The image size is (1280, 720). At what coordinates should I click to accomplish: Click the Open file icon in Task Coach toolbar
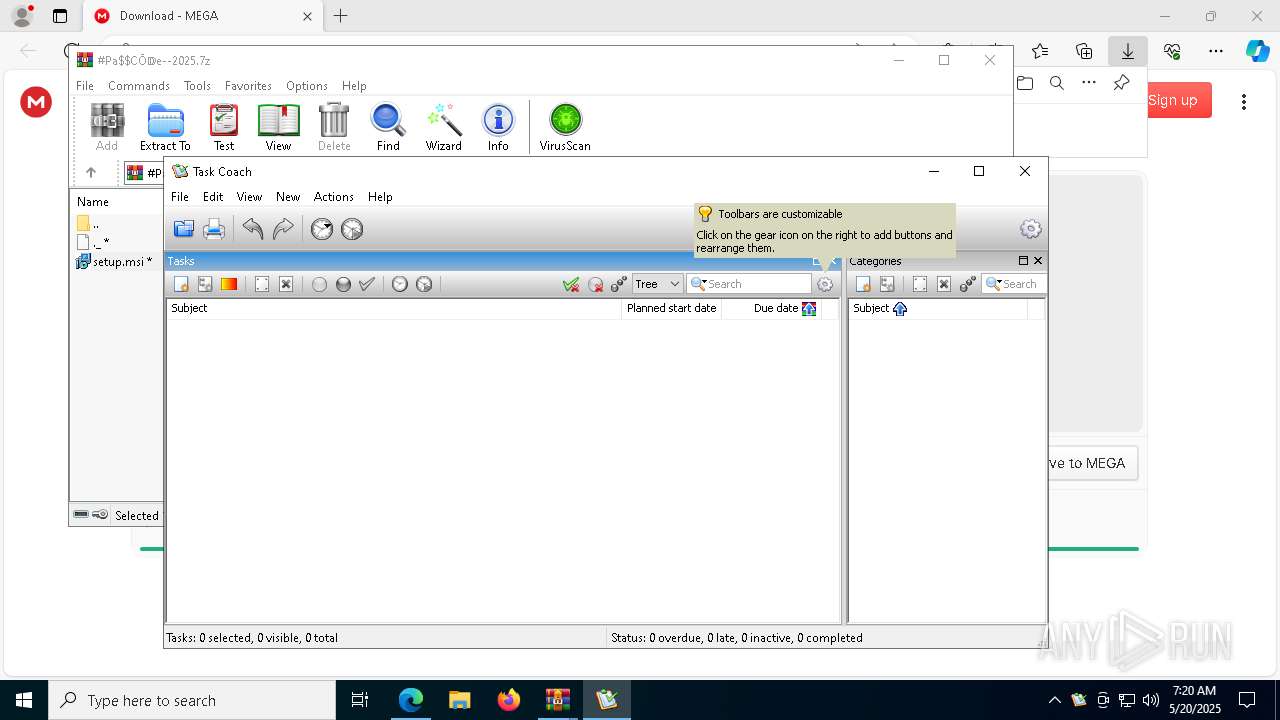click(184, 229)
